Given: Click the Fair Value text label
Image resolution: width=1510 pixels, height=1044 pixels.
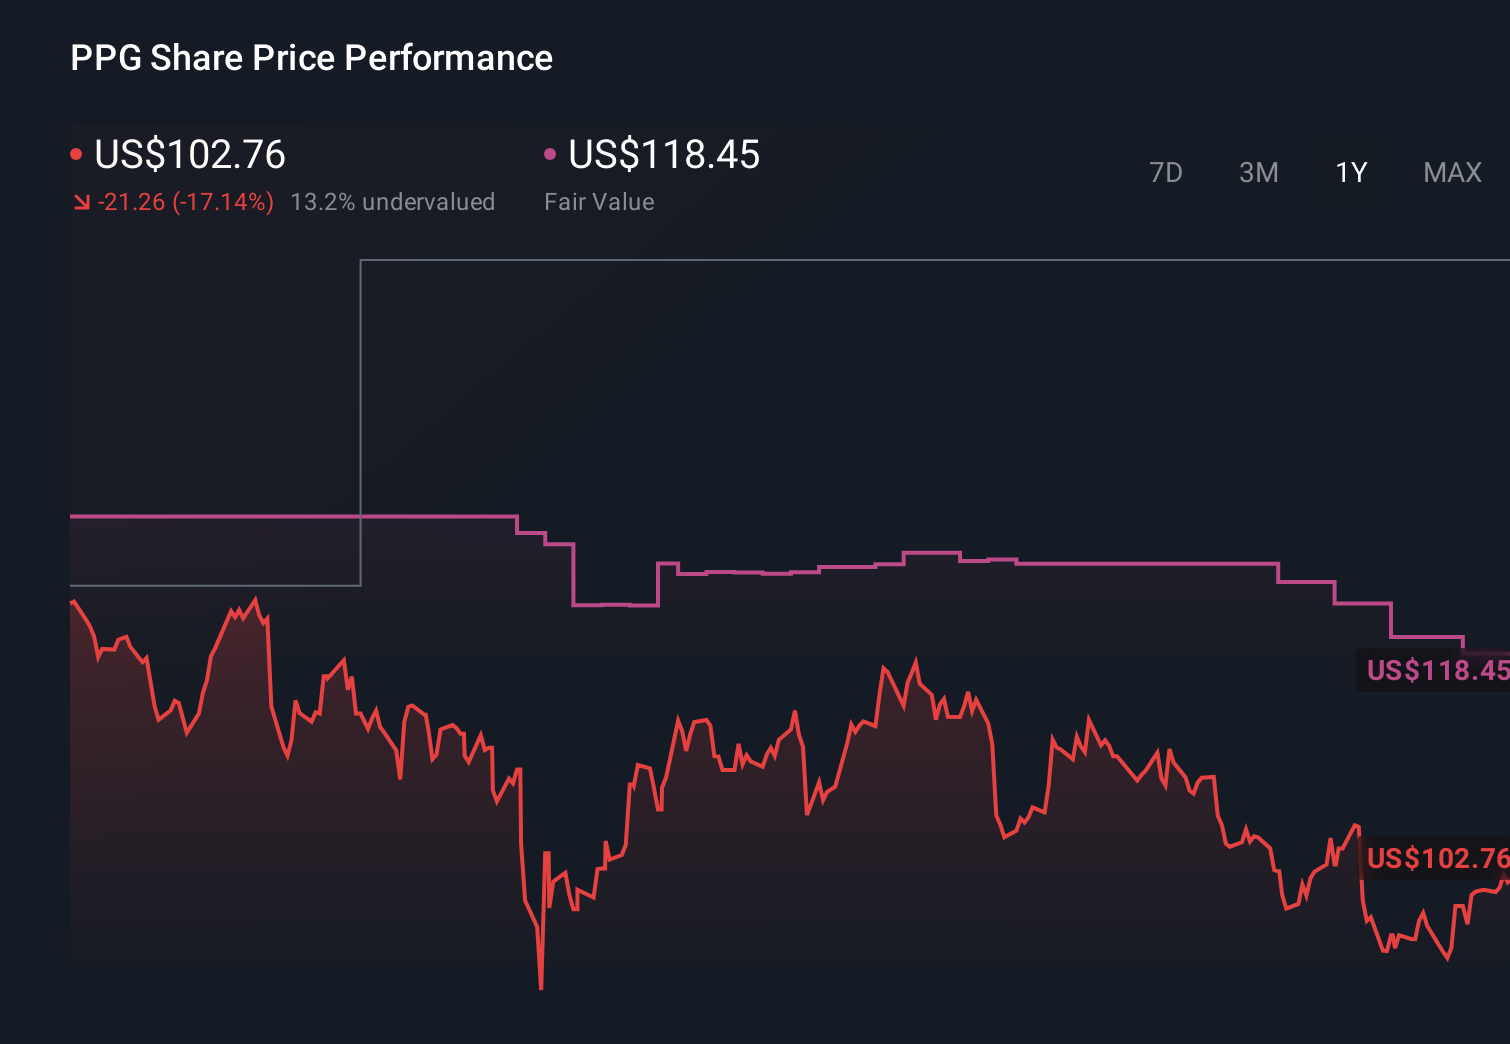Looking at the screenshot, I should pos(598,202).
